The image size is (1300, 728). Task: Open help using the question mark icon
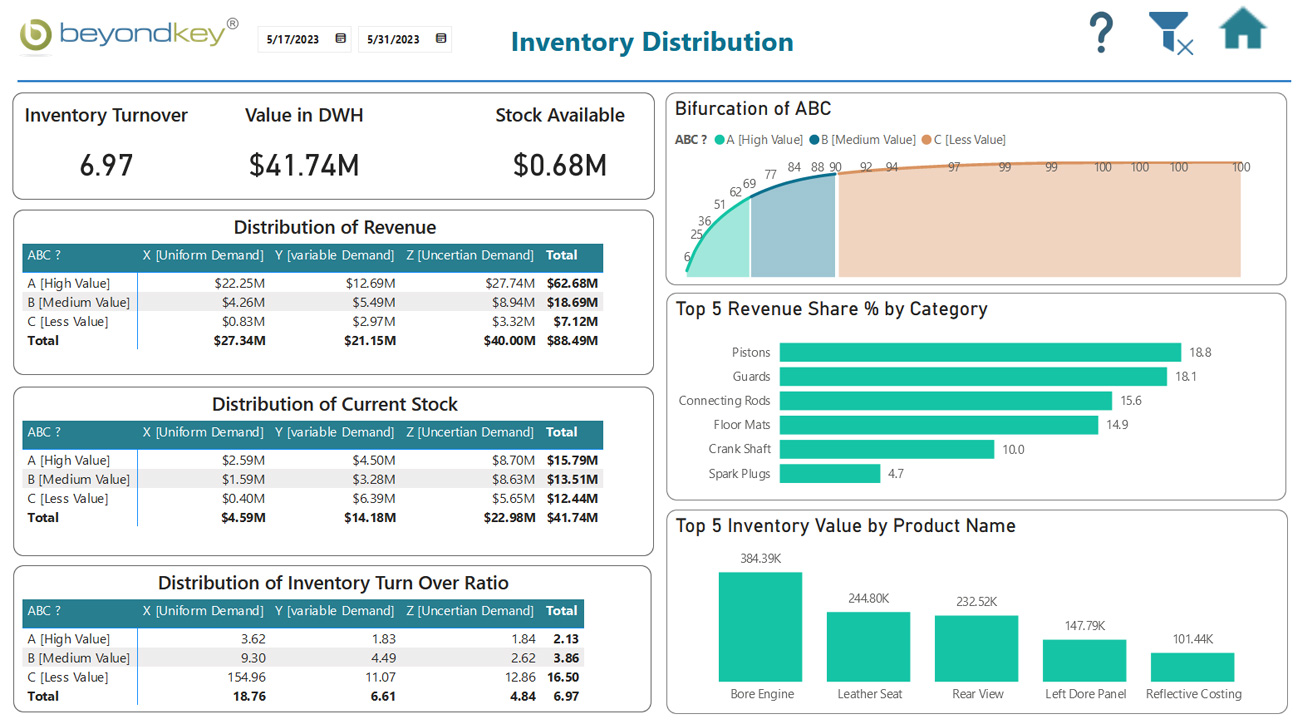[x=1101, y=33]
